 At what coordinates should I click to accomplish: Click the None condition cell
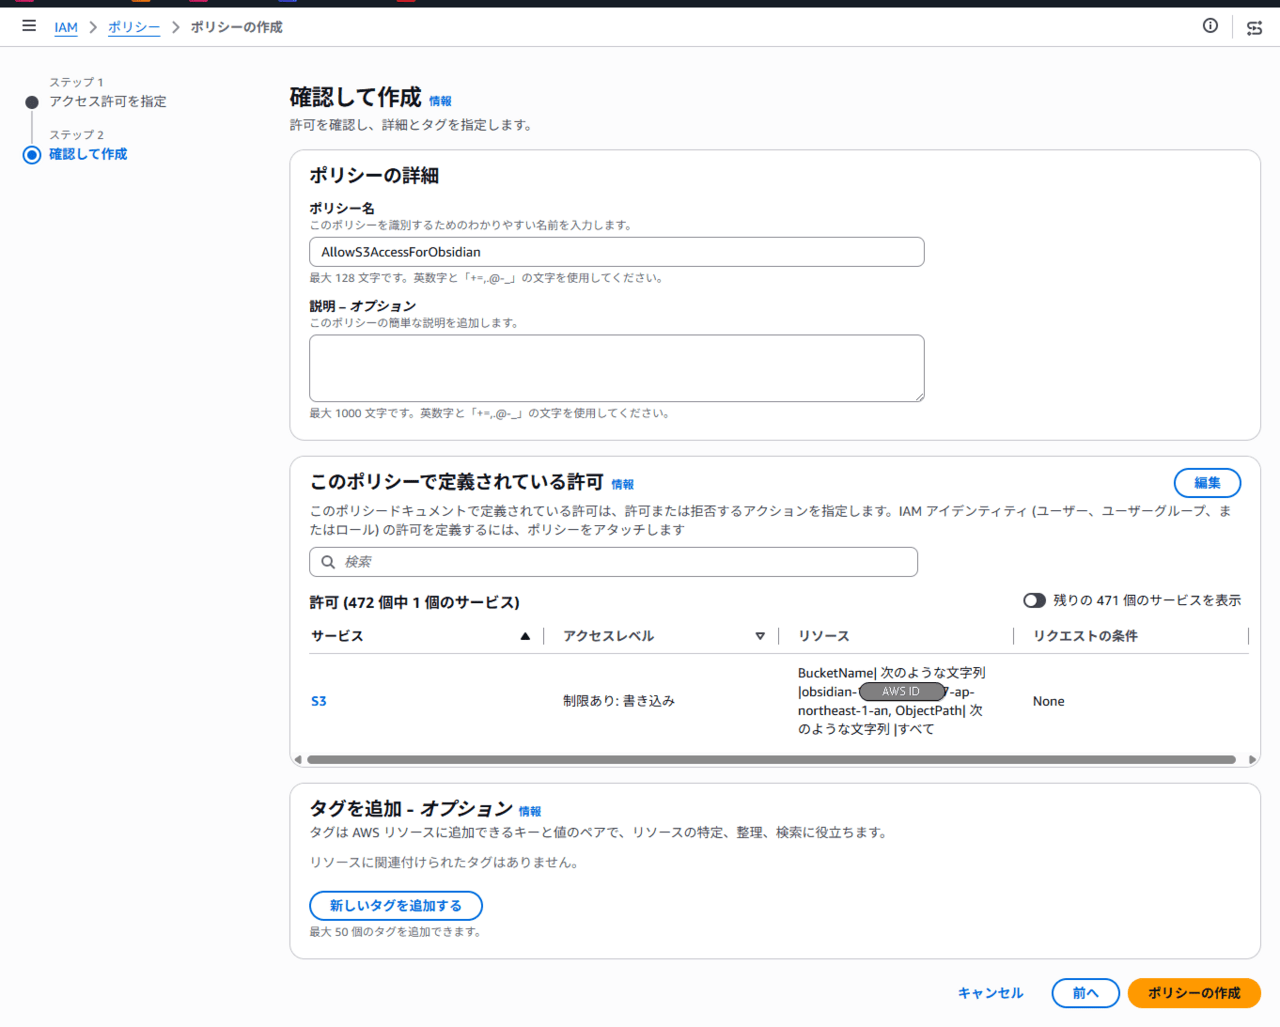pos(1048,701)
